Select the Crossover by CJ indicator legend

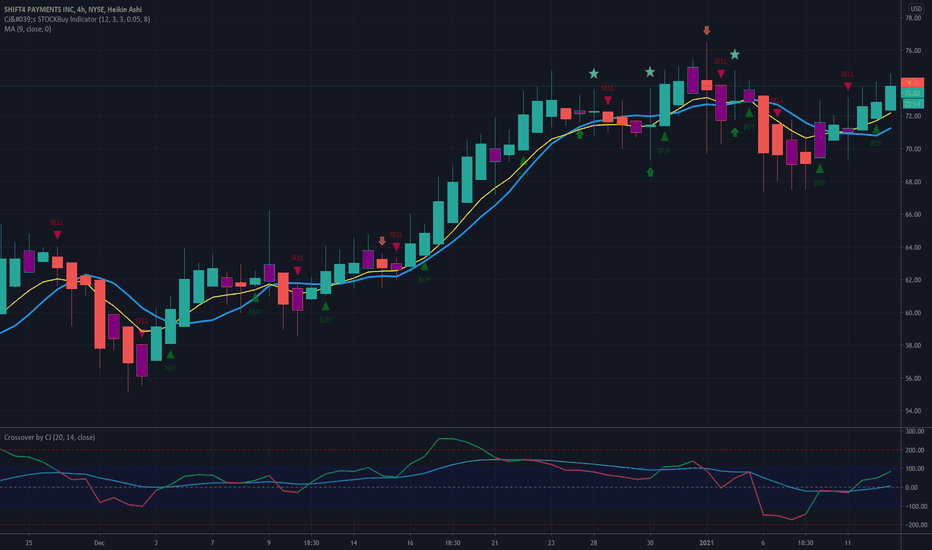pos(49,437)
